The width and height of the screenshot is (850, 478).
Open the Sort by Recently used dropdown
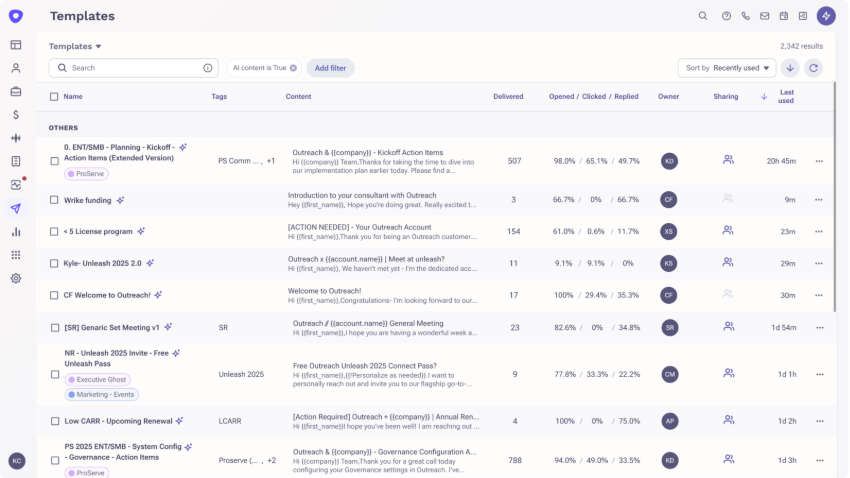(727, 68)
